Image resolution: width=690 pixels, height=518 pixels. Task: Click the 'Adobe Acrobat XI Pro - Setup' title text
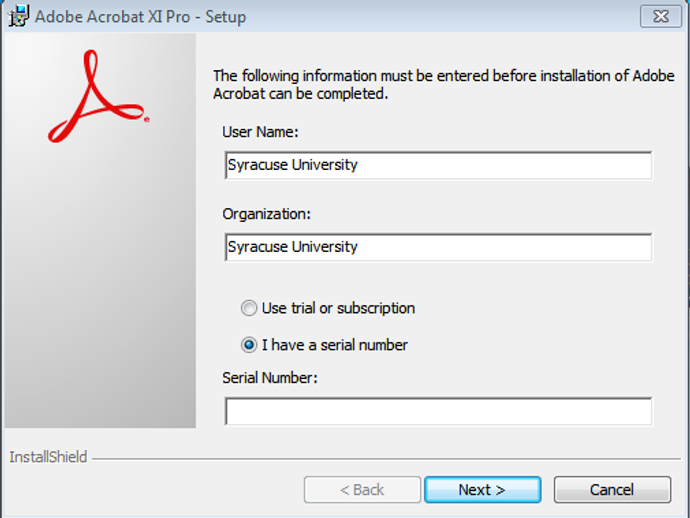point(140,17)
